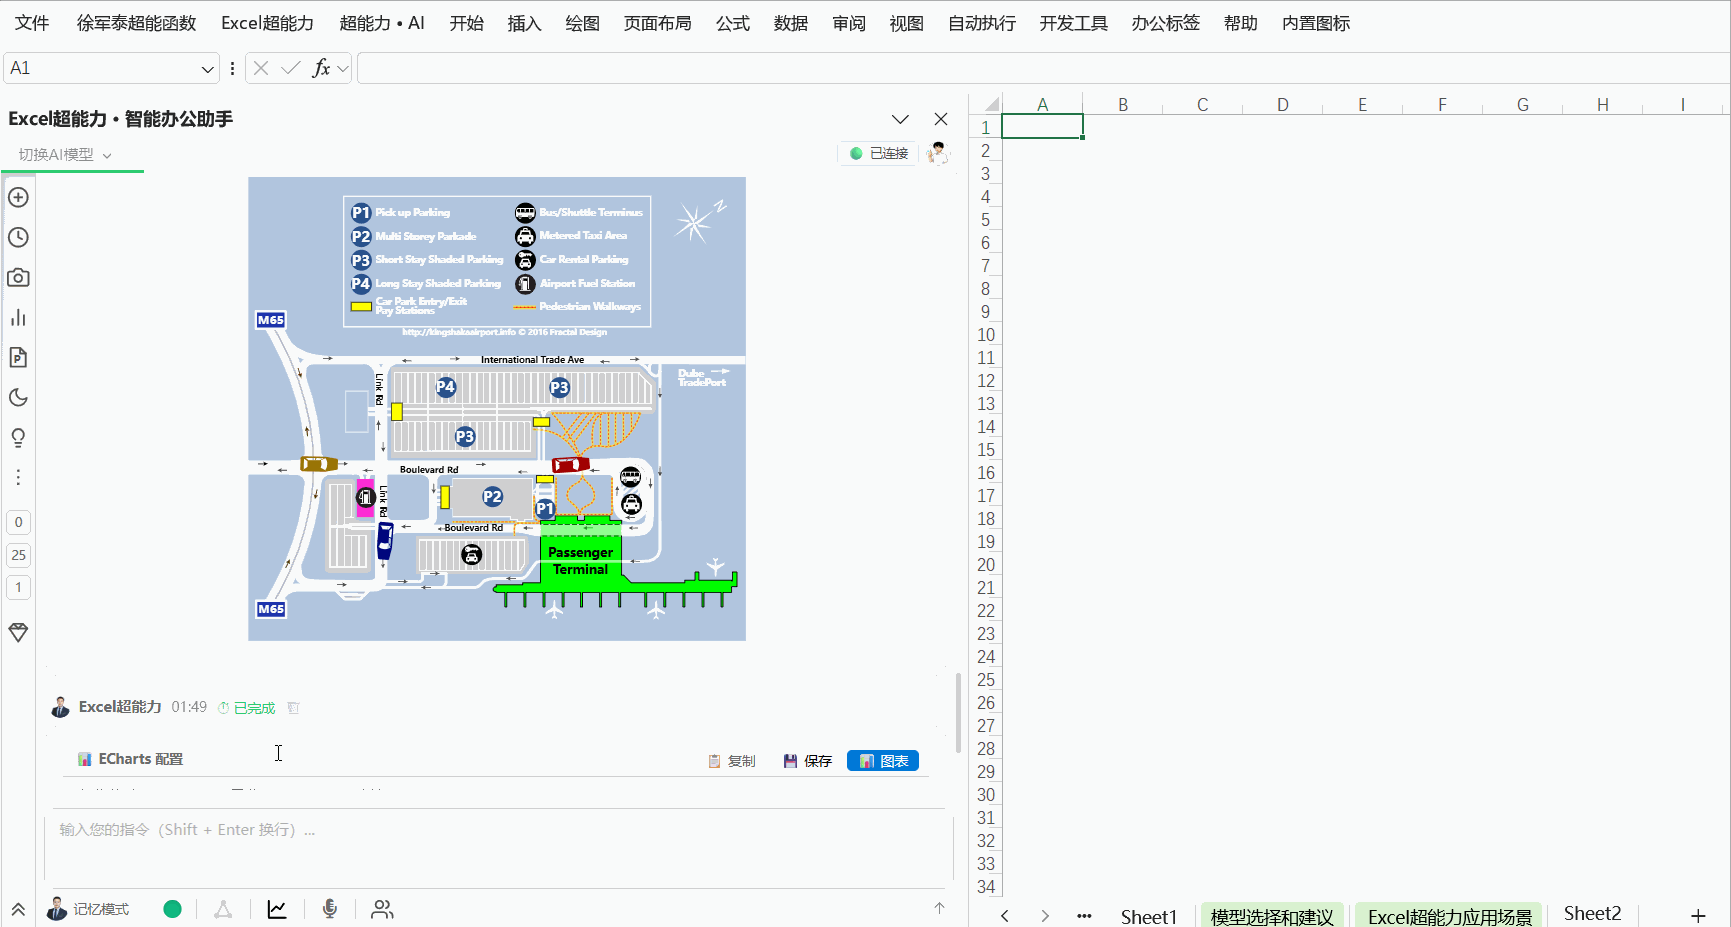
Task: Click the sidebar counter showing 25
Action: point(18,555)
